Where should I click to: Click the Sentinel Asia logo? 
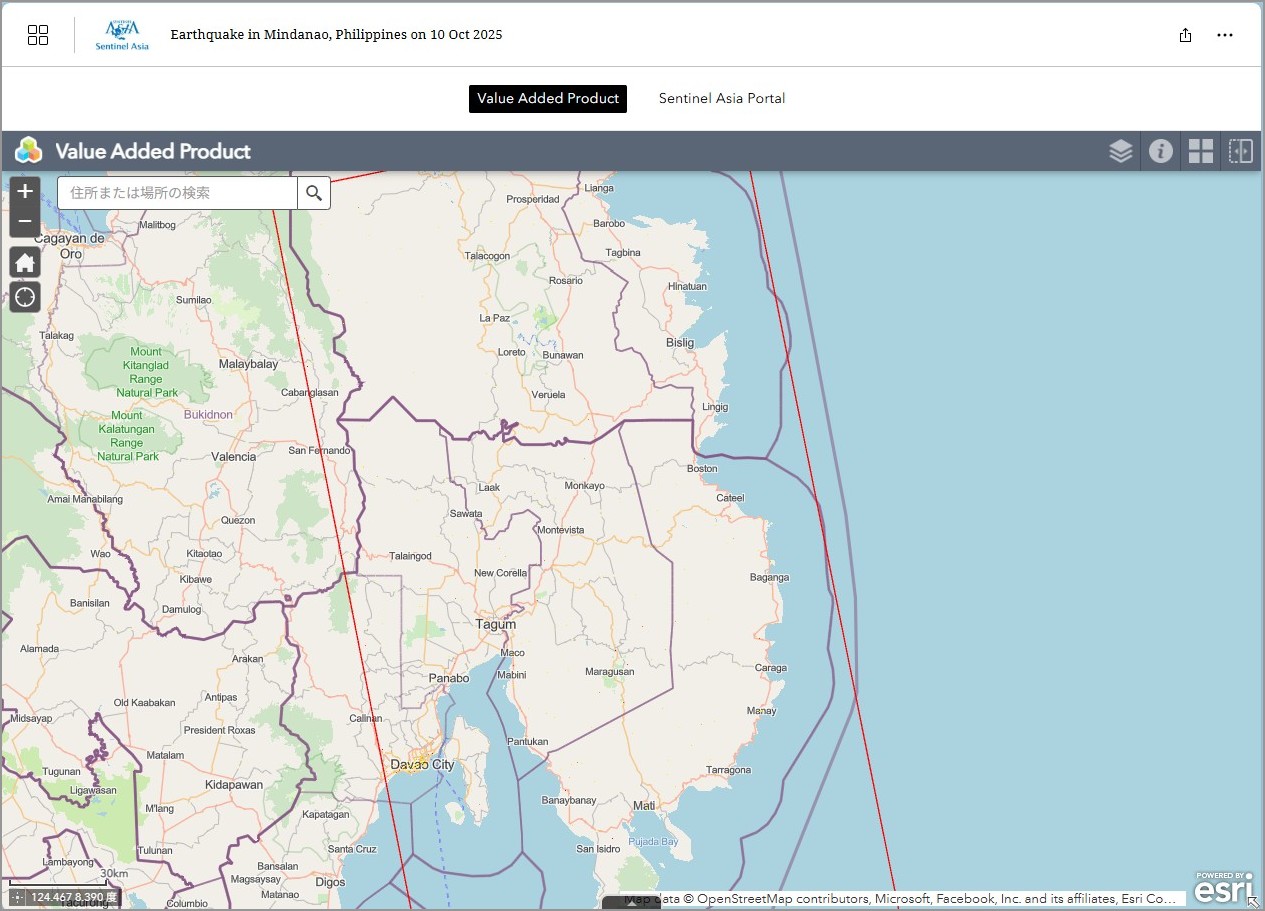pyautogui.click(x=122, y=35)
